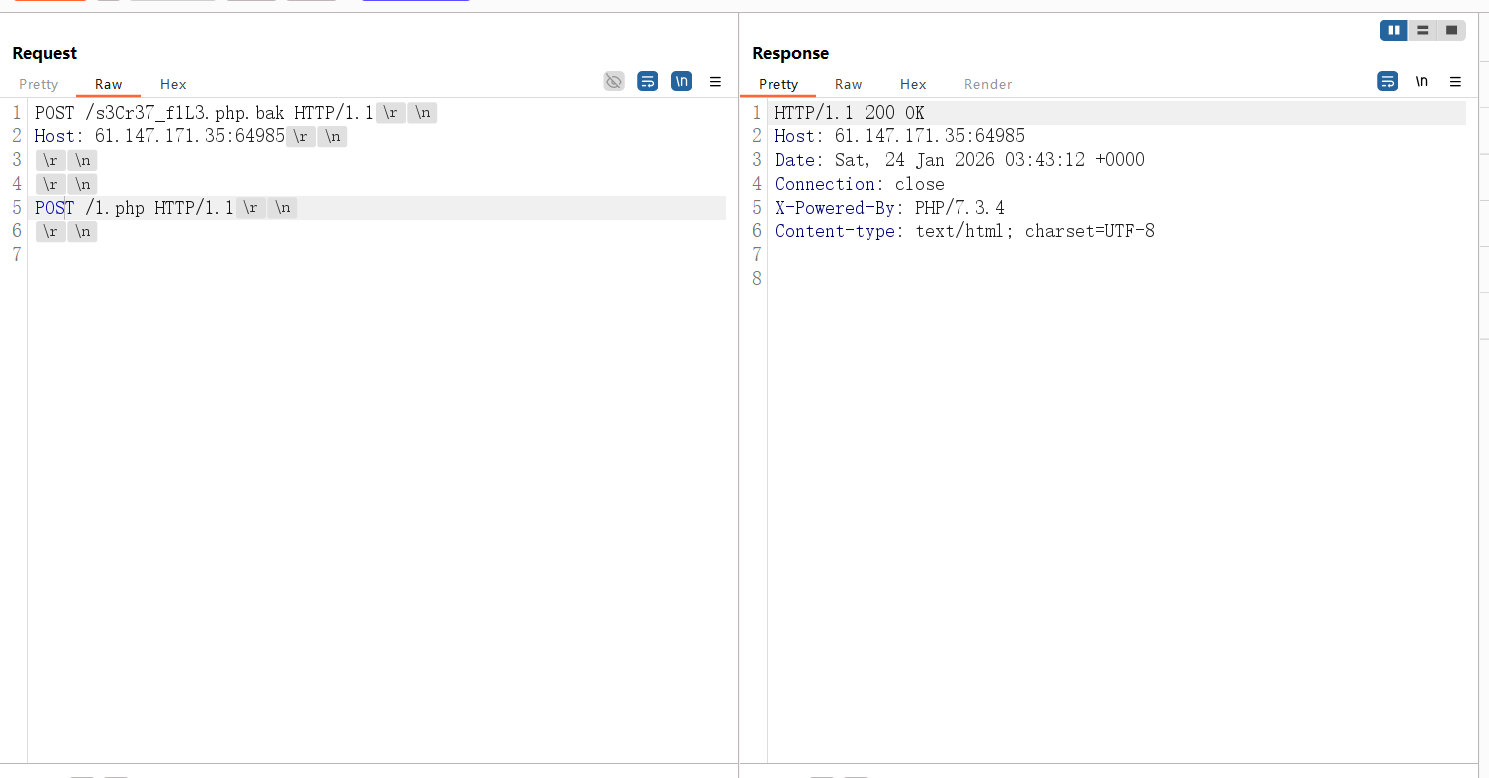The image size is (1489, 778).
Task: Select the Pretty tab in Response
Action: [x=778, y=84]
